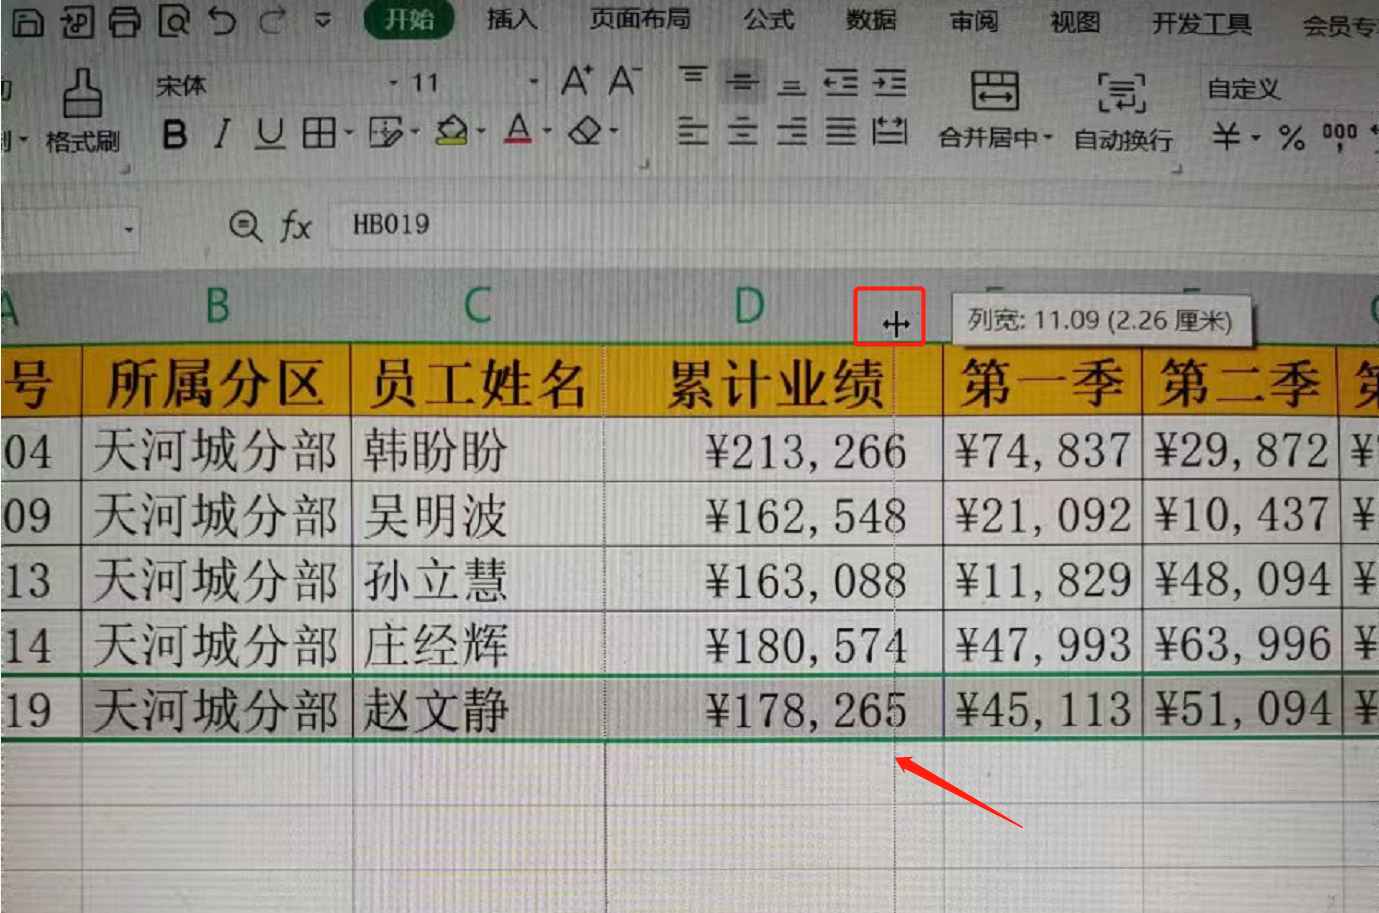The height and width of the screenshot is (913, 1379).
Task: Increase font size with the A+ icon
Action: (576, 80)
